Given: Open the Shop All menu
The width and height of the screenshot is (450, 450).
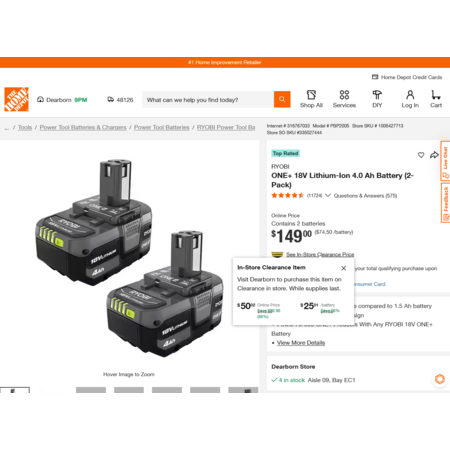Looking at the screenshot, I should 311,99.
